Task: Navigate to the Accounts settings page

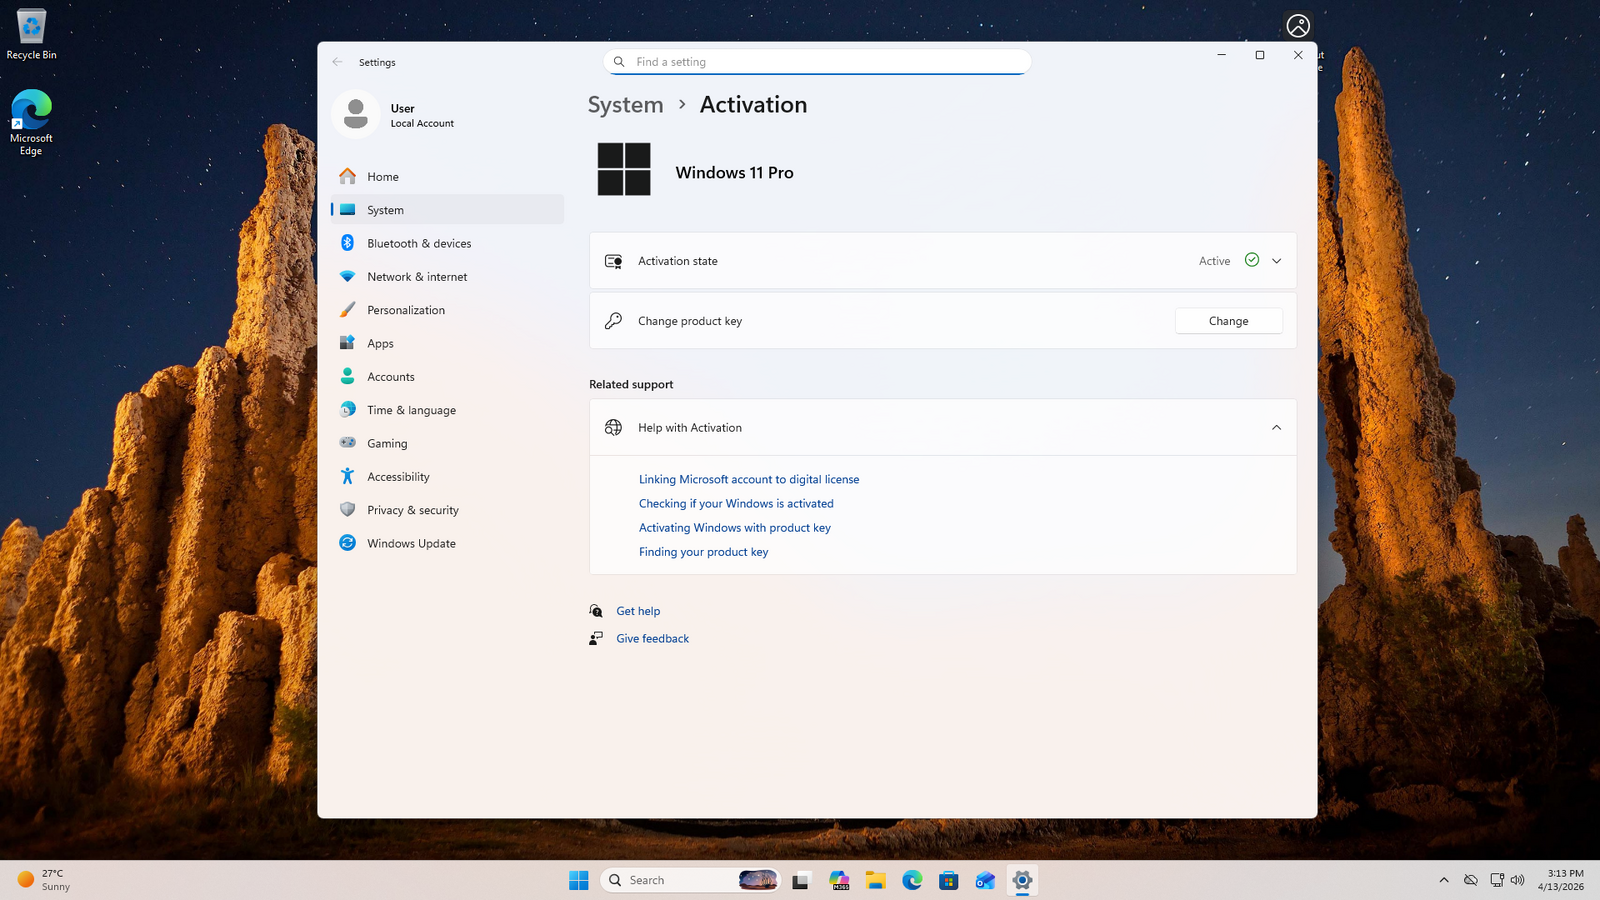Action: pos(390,377)
